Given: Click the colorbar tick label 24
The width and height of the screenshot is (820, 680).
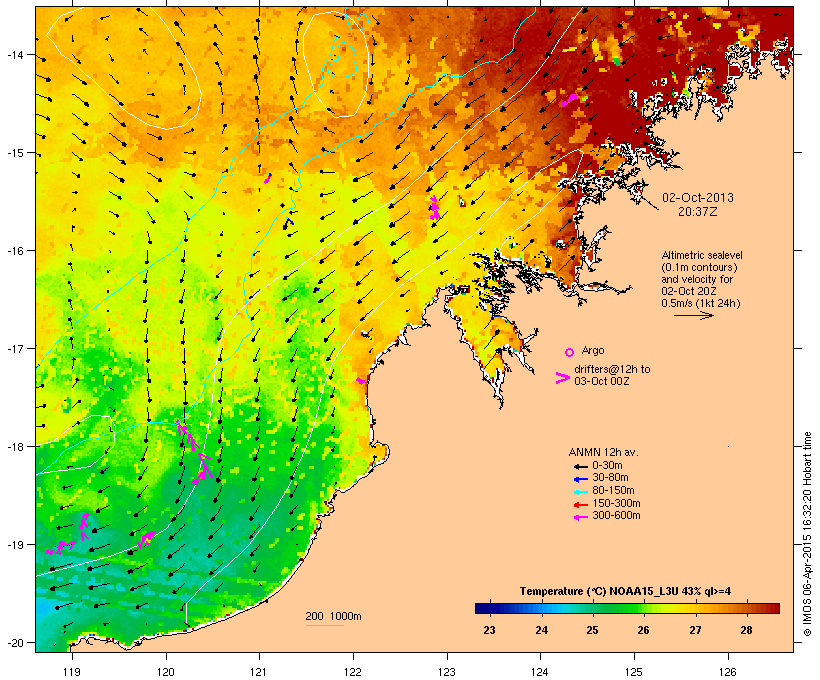Looking at the screenshot, I should tap(541, 630).
